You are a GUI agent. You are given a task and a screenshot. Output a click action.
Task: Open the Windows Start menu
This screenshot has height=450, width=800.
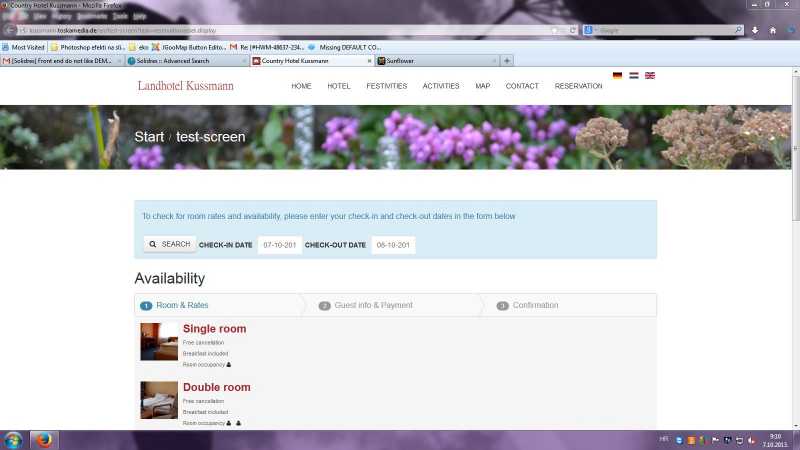(x=14, y=440)
